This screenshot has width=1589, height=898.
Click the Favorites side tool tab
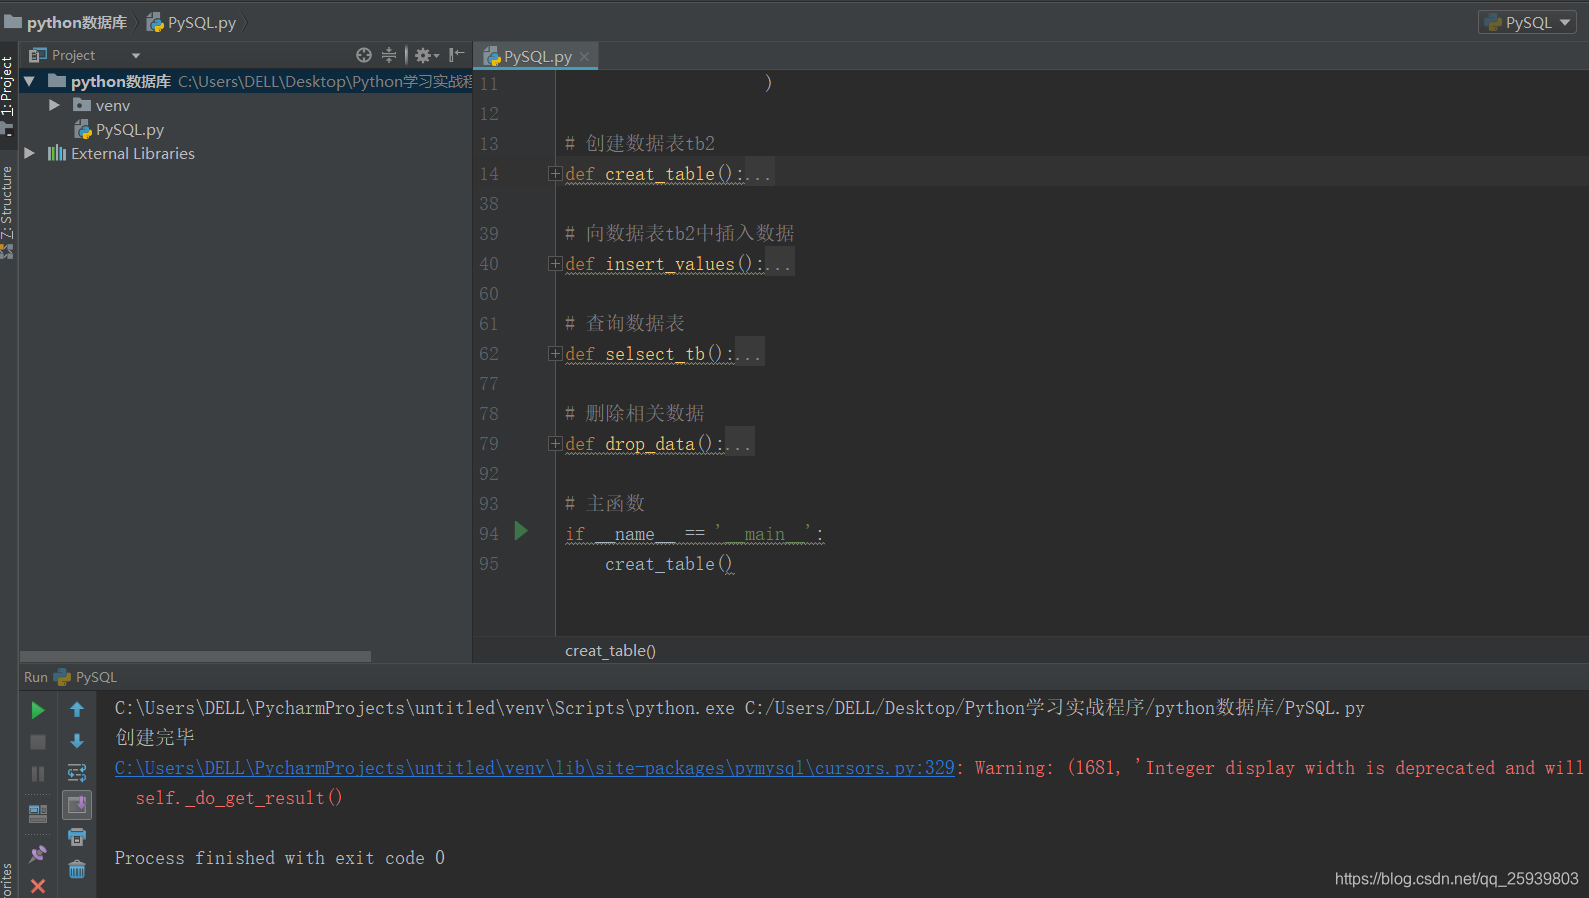pos(8,879)
